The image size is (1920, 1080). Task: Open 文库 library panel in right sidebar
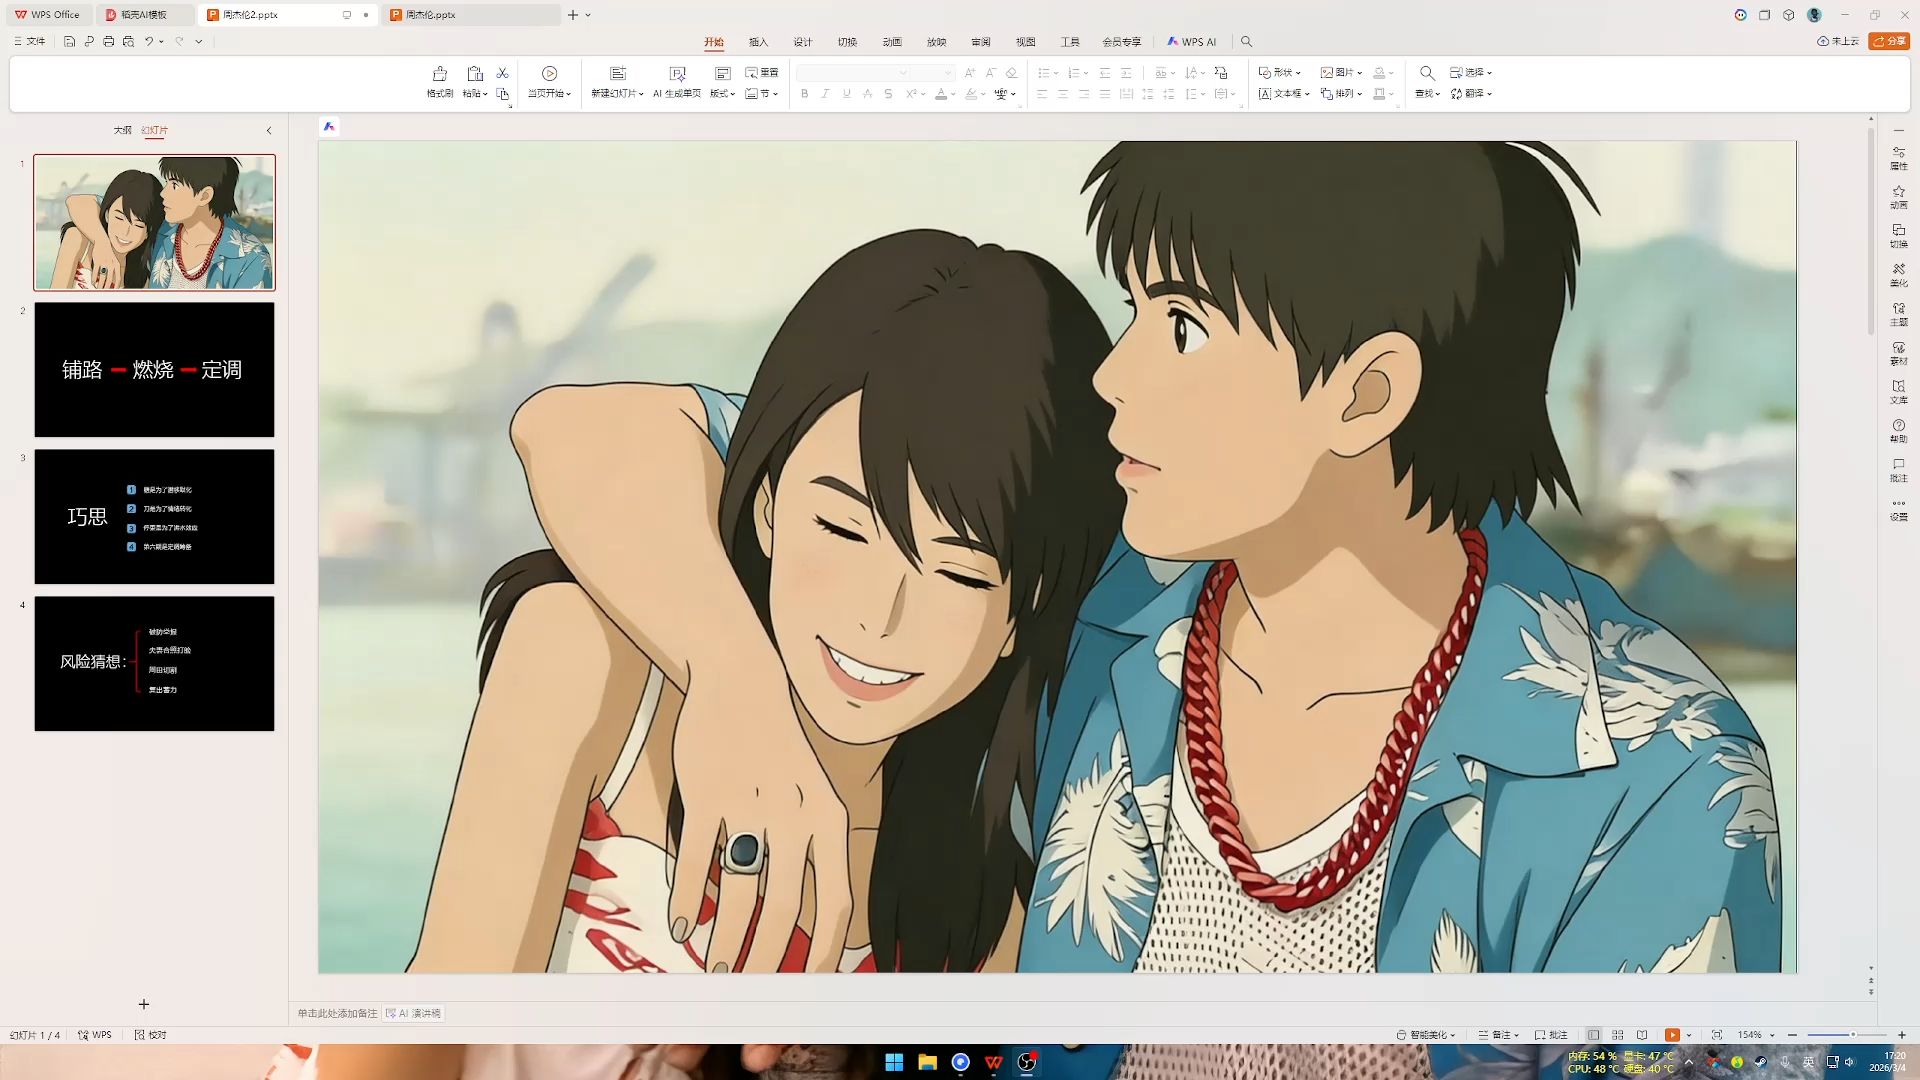click(1898, 392)
